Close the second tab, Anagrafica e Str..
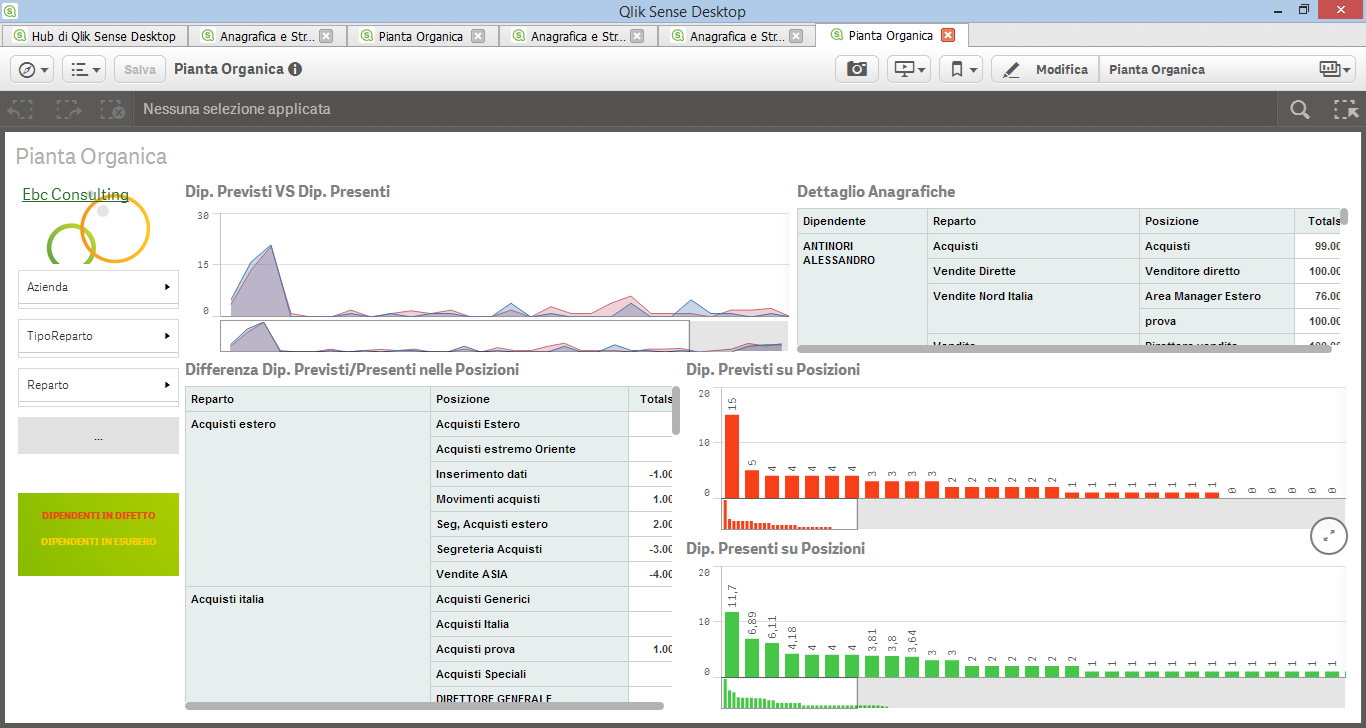This screenshot has height=728, width=1366. tap(325, 36)
